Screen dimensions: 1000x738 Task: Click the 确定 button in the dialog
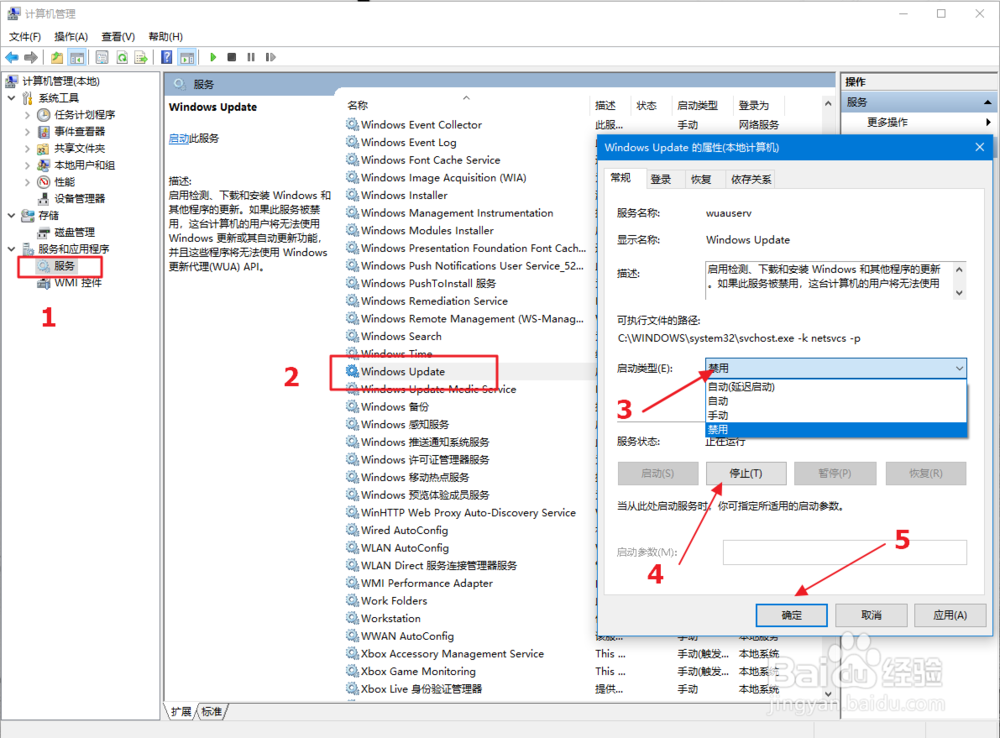791,615
